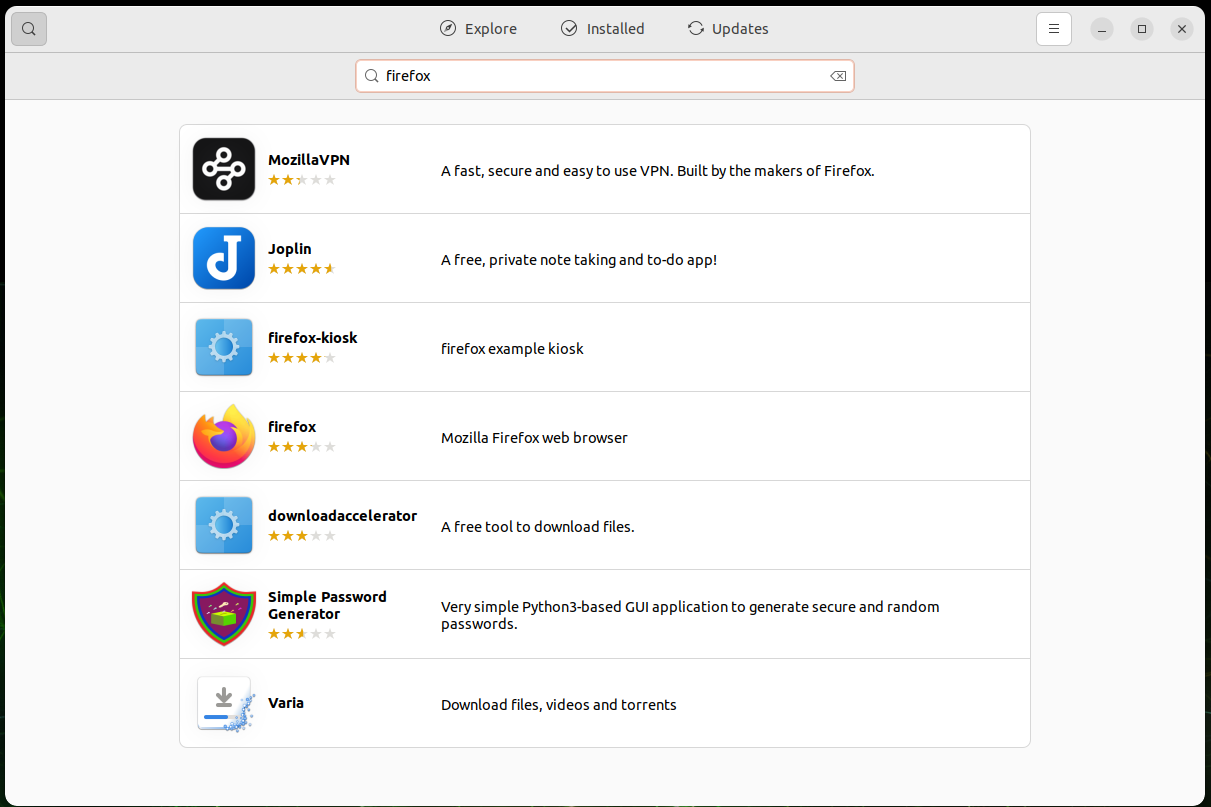Screen dimensions: 1211x807
Task: Close the software window
Action: (x=1182, y=29)
